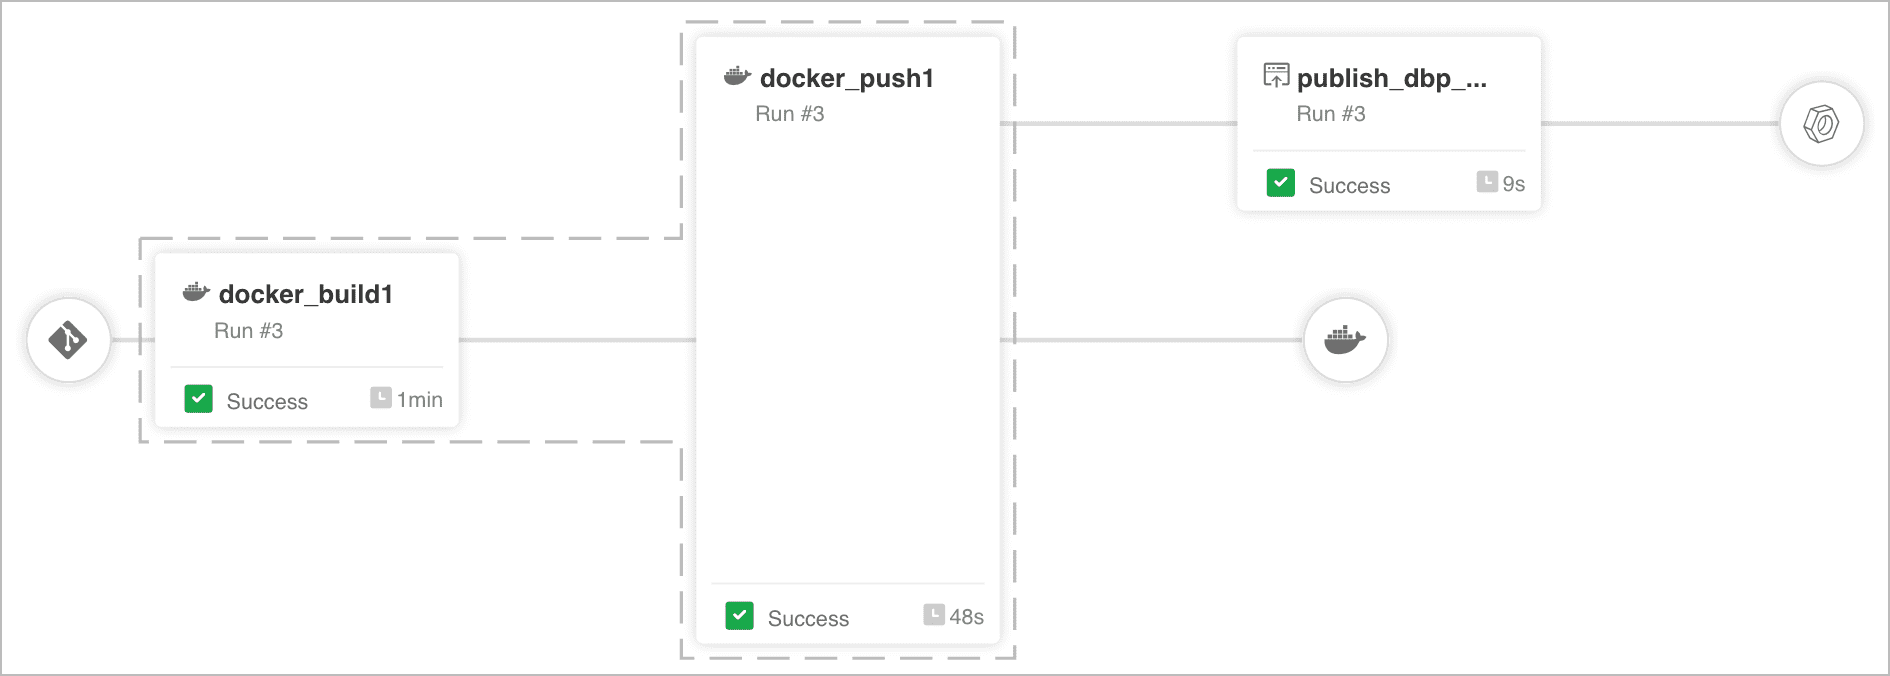Click the 1min duration on docker_build1
Screen dimensions: 1890x676
[x=420, y=400]
